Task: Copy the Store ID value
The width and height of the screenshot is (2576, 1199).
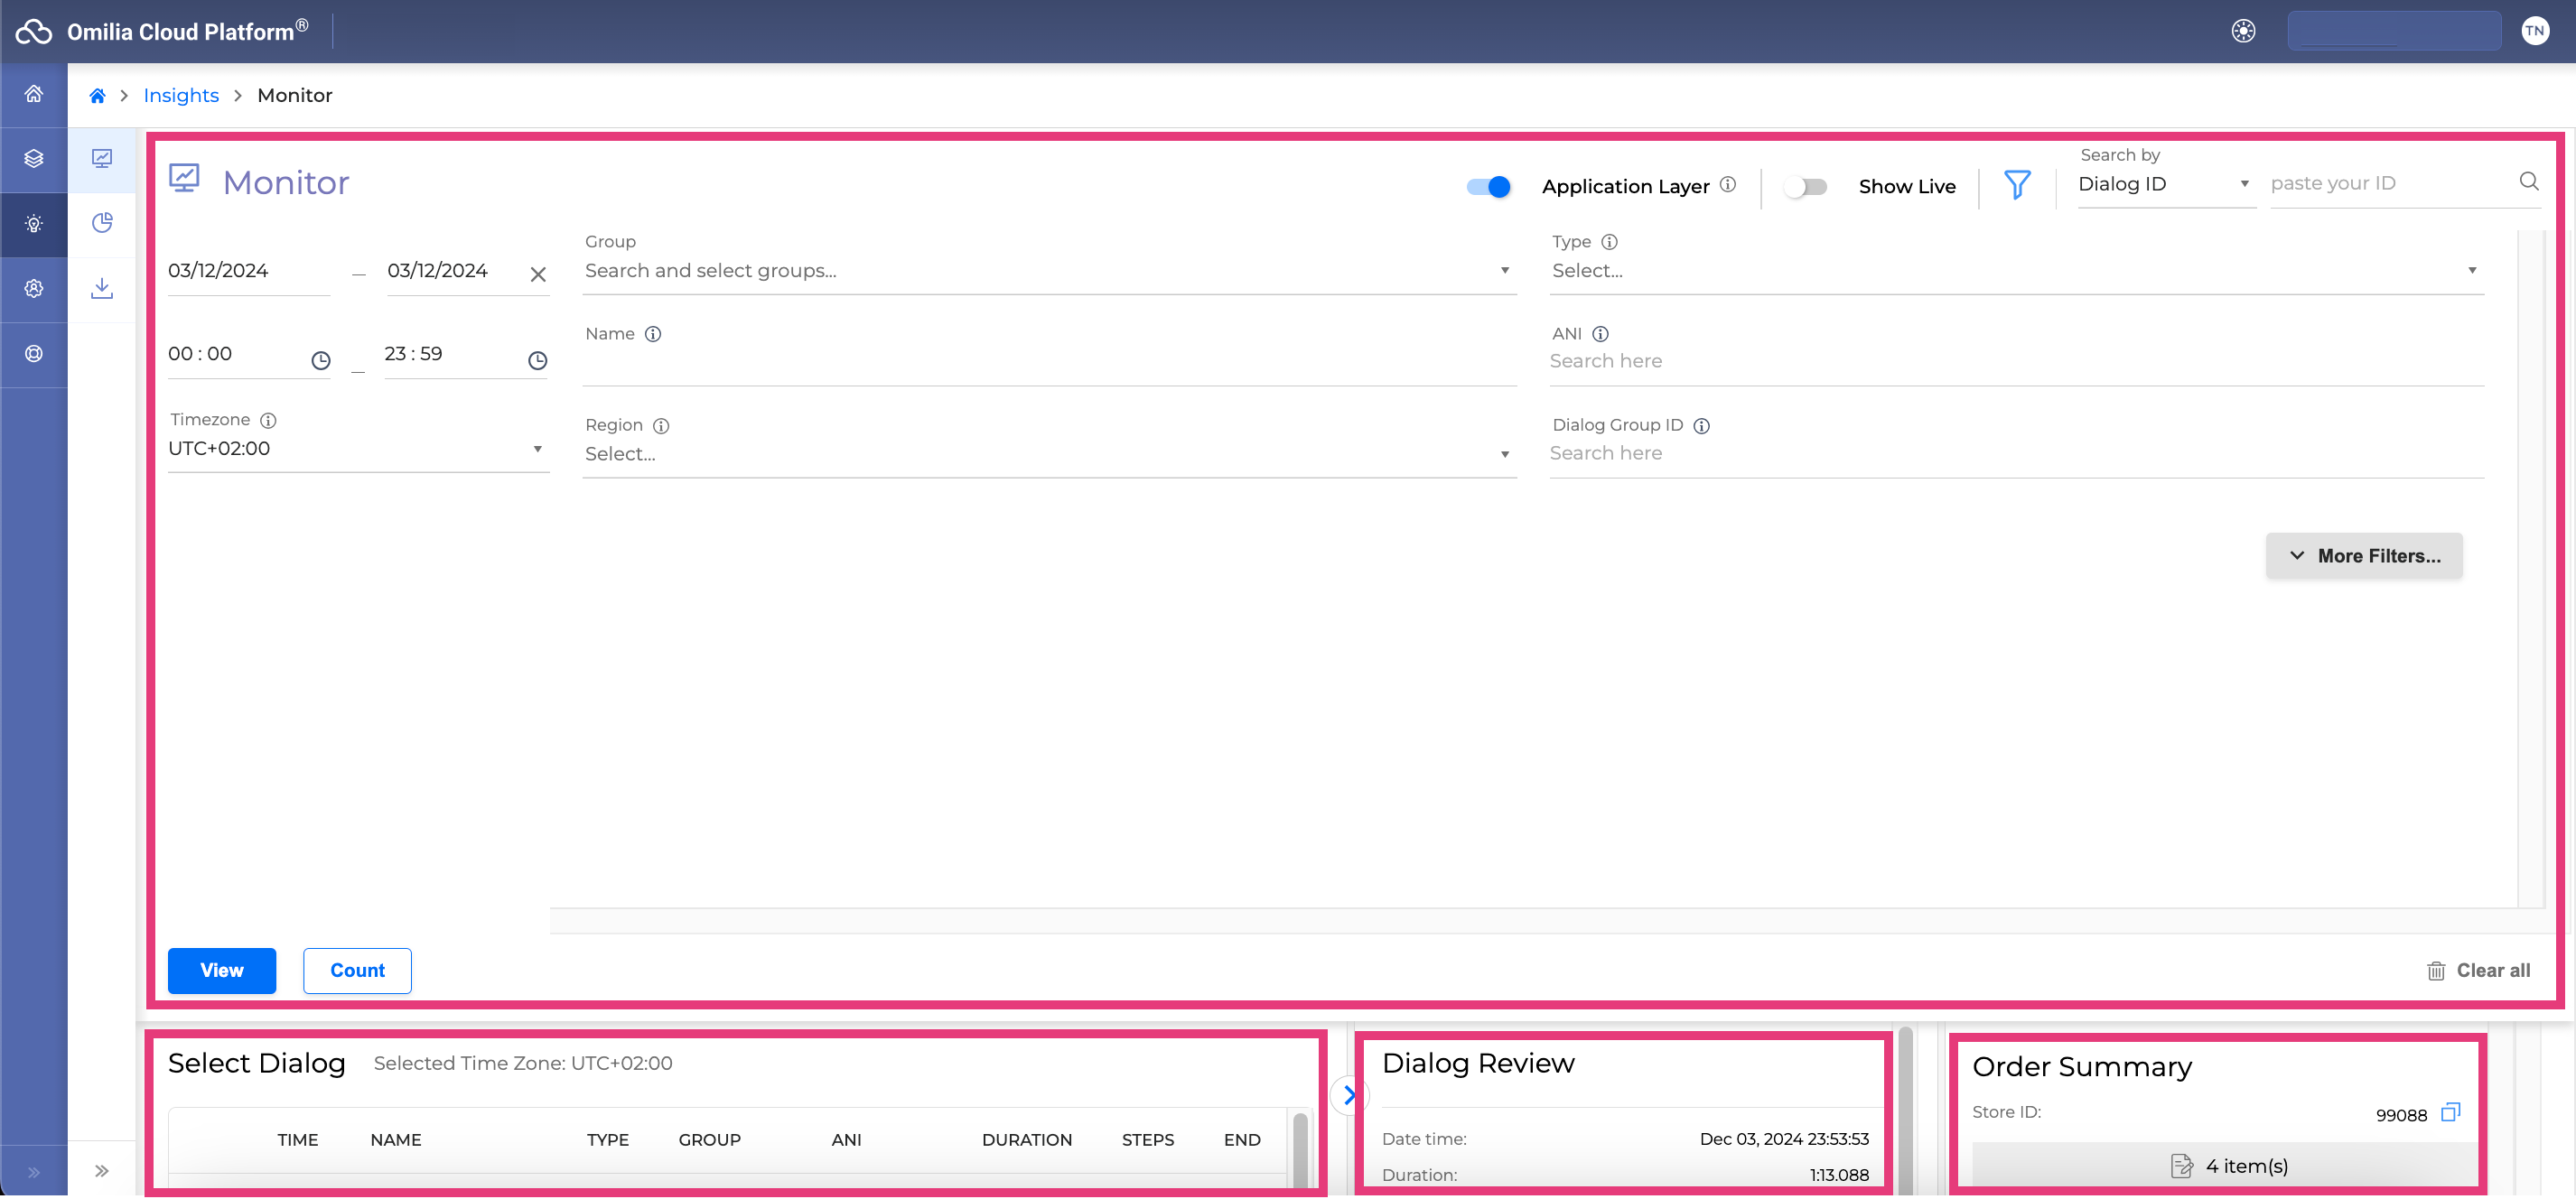Action: coord(2450,1112)
